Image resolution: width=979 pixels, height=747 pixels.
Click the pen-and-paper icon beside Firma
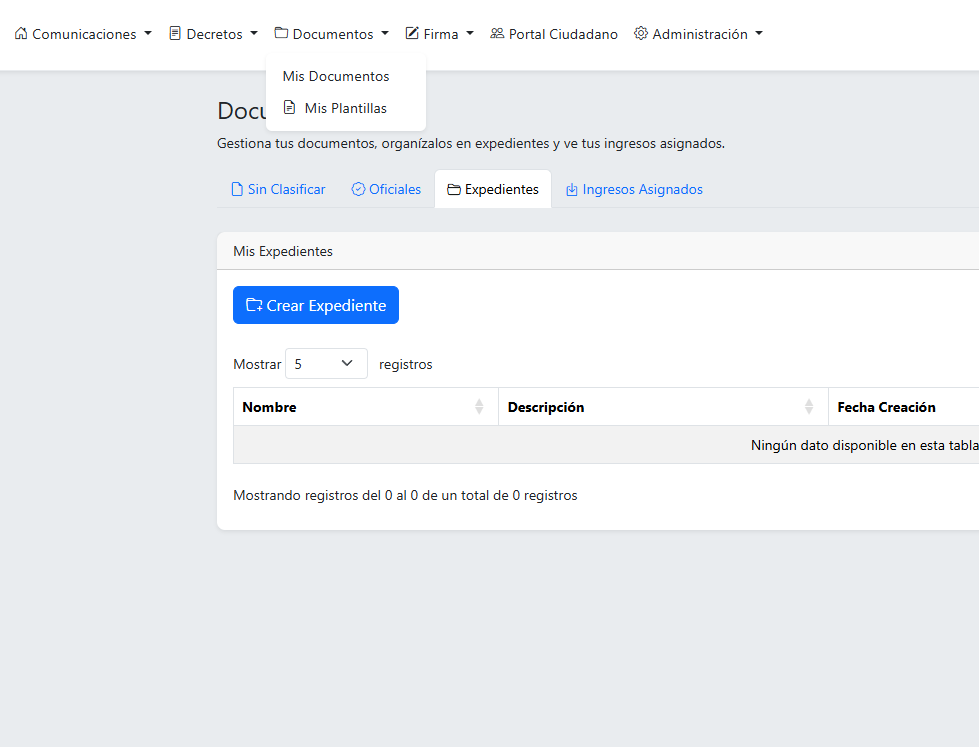412,34
